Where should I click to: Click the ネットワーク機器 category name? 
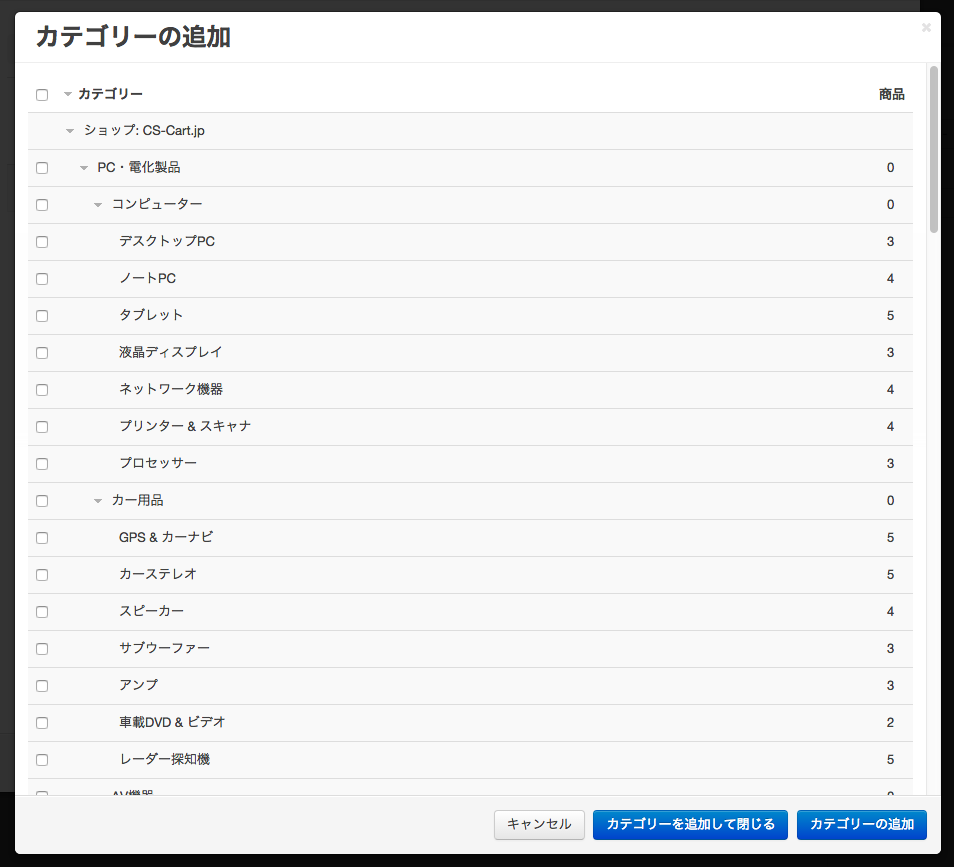pyautogui.click(x=170, y=389)
